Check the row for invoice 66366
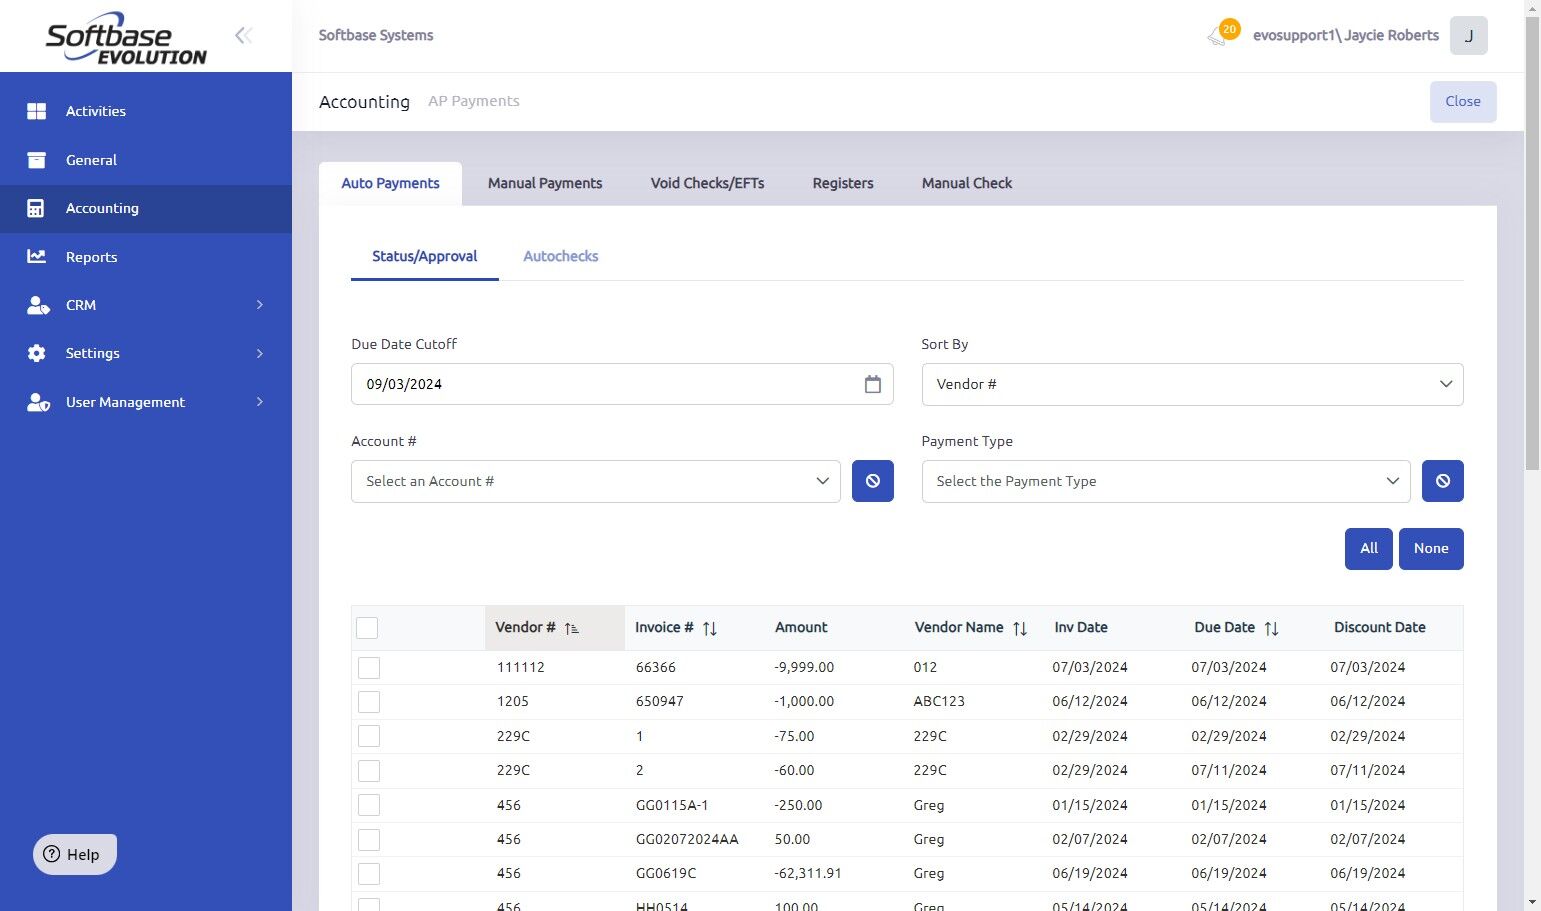This screenshot has height=911, width=1541. pyautogui.click(x=369, y=668)
